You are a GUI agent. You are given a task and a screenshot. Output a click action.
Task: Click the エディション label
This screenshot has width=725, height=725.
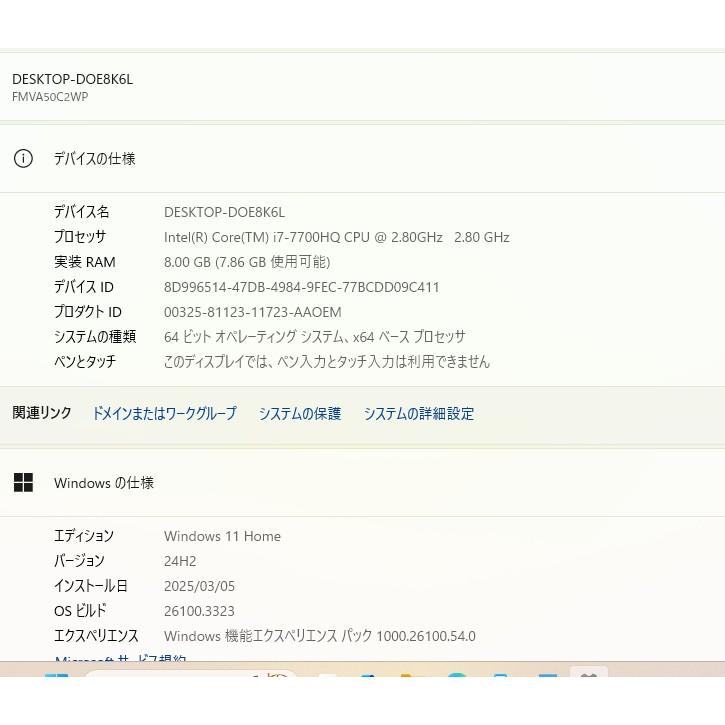[84, 536]
